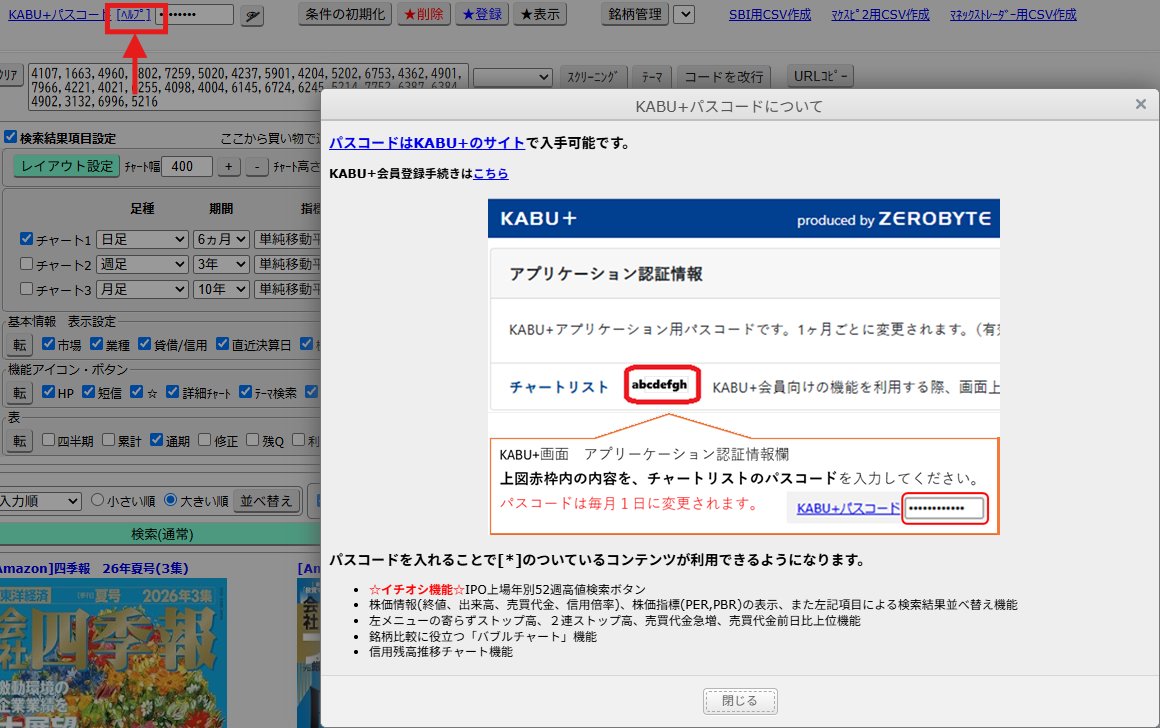
Task: Select the 大きい順 radio button
Action: click(171, 499)
